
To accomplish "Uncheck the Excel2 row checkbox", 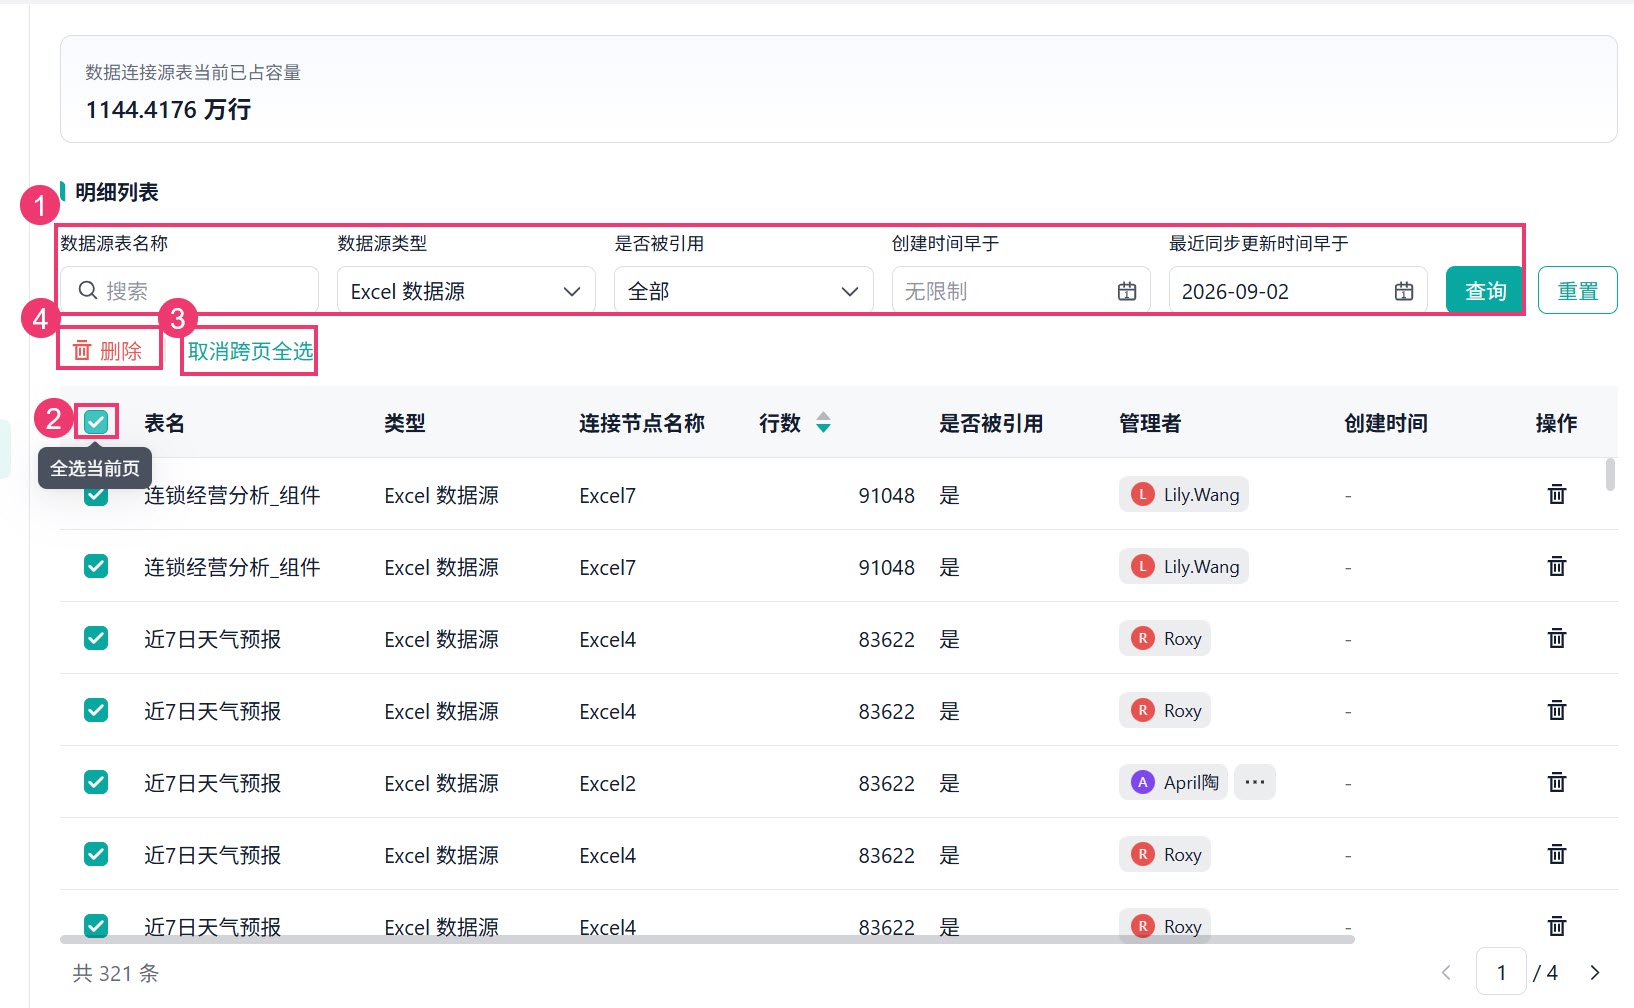I will 96,782.
